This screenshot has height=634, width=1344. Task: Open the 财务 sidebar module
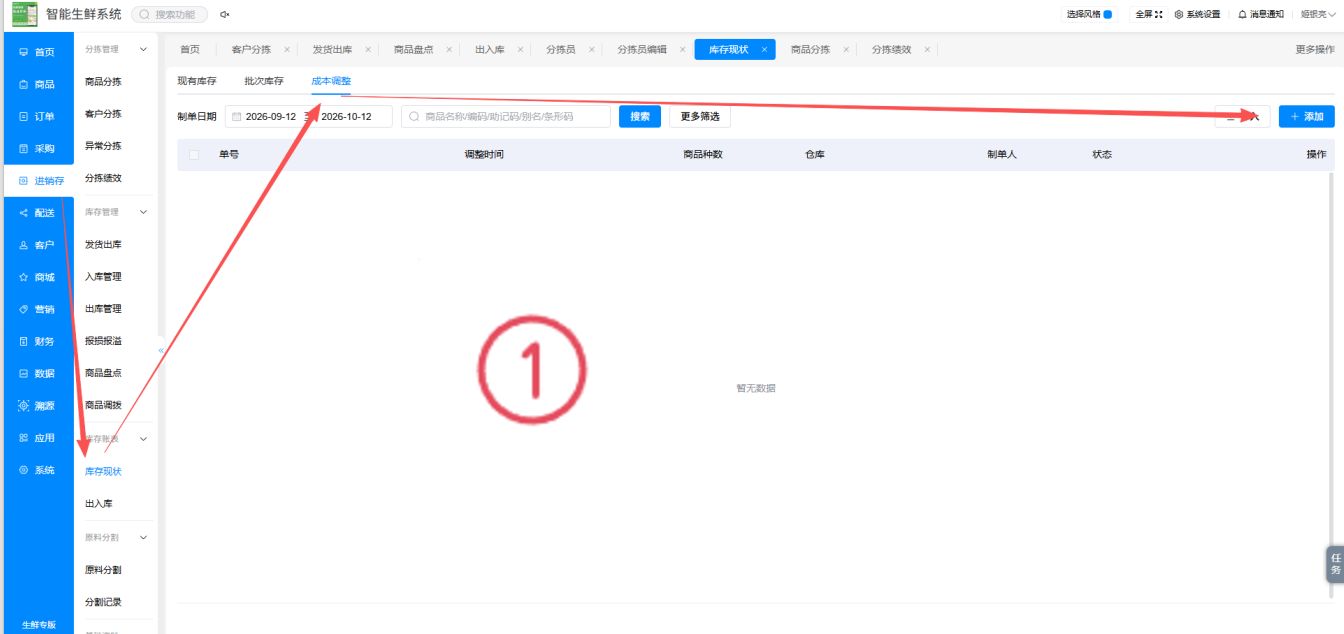tap(37, 341)
